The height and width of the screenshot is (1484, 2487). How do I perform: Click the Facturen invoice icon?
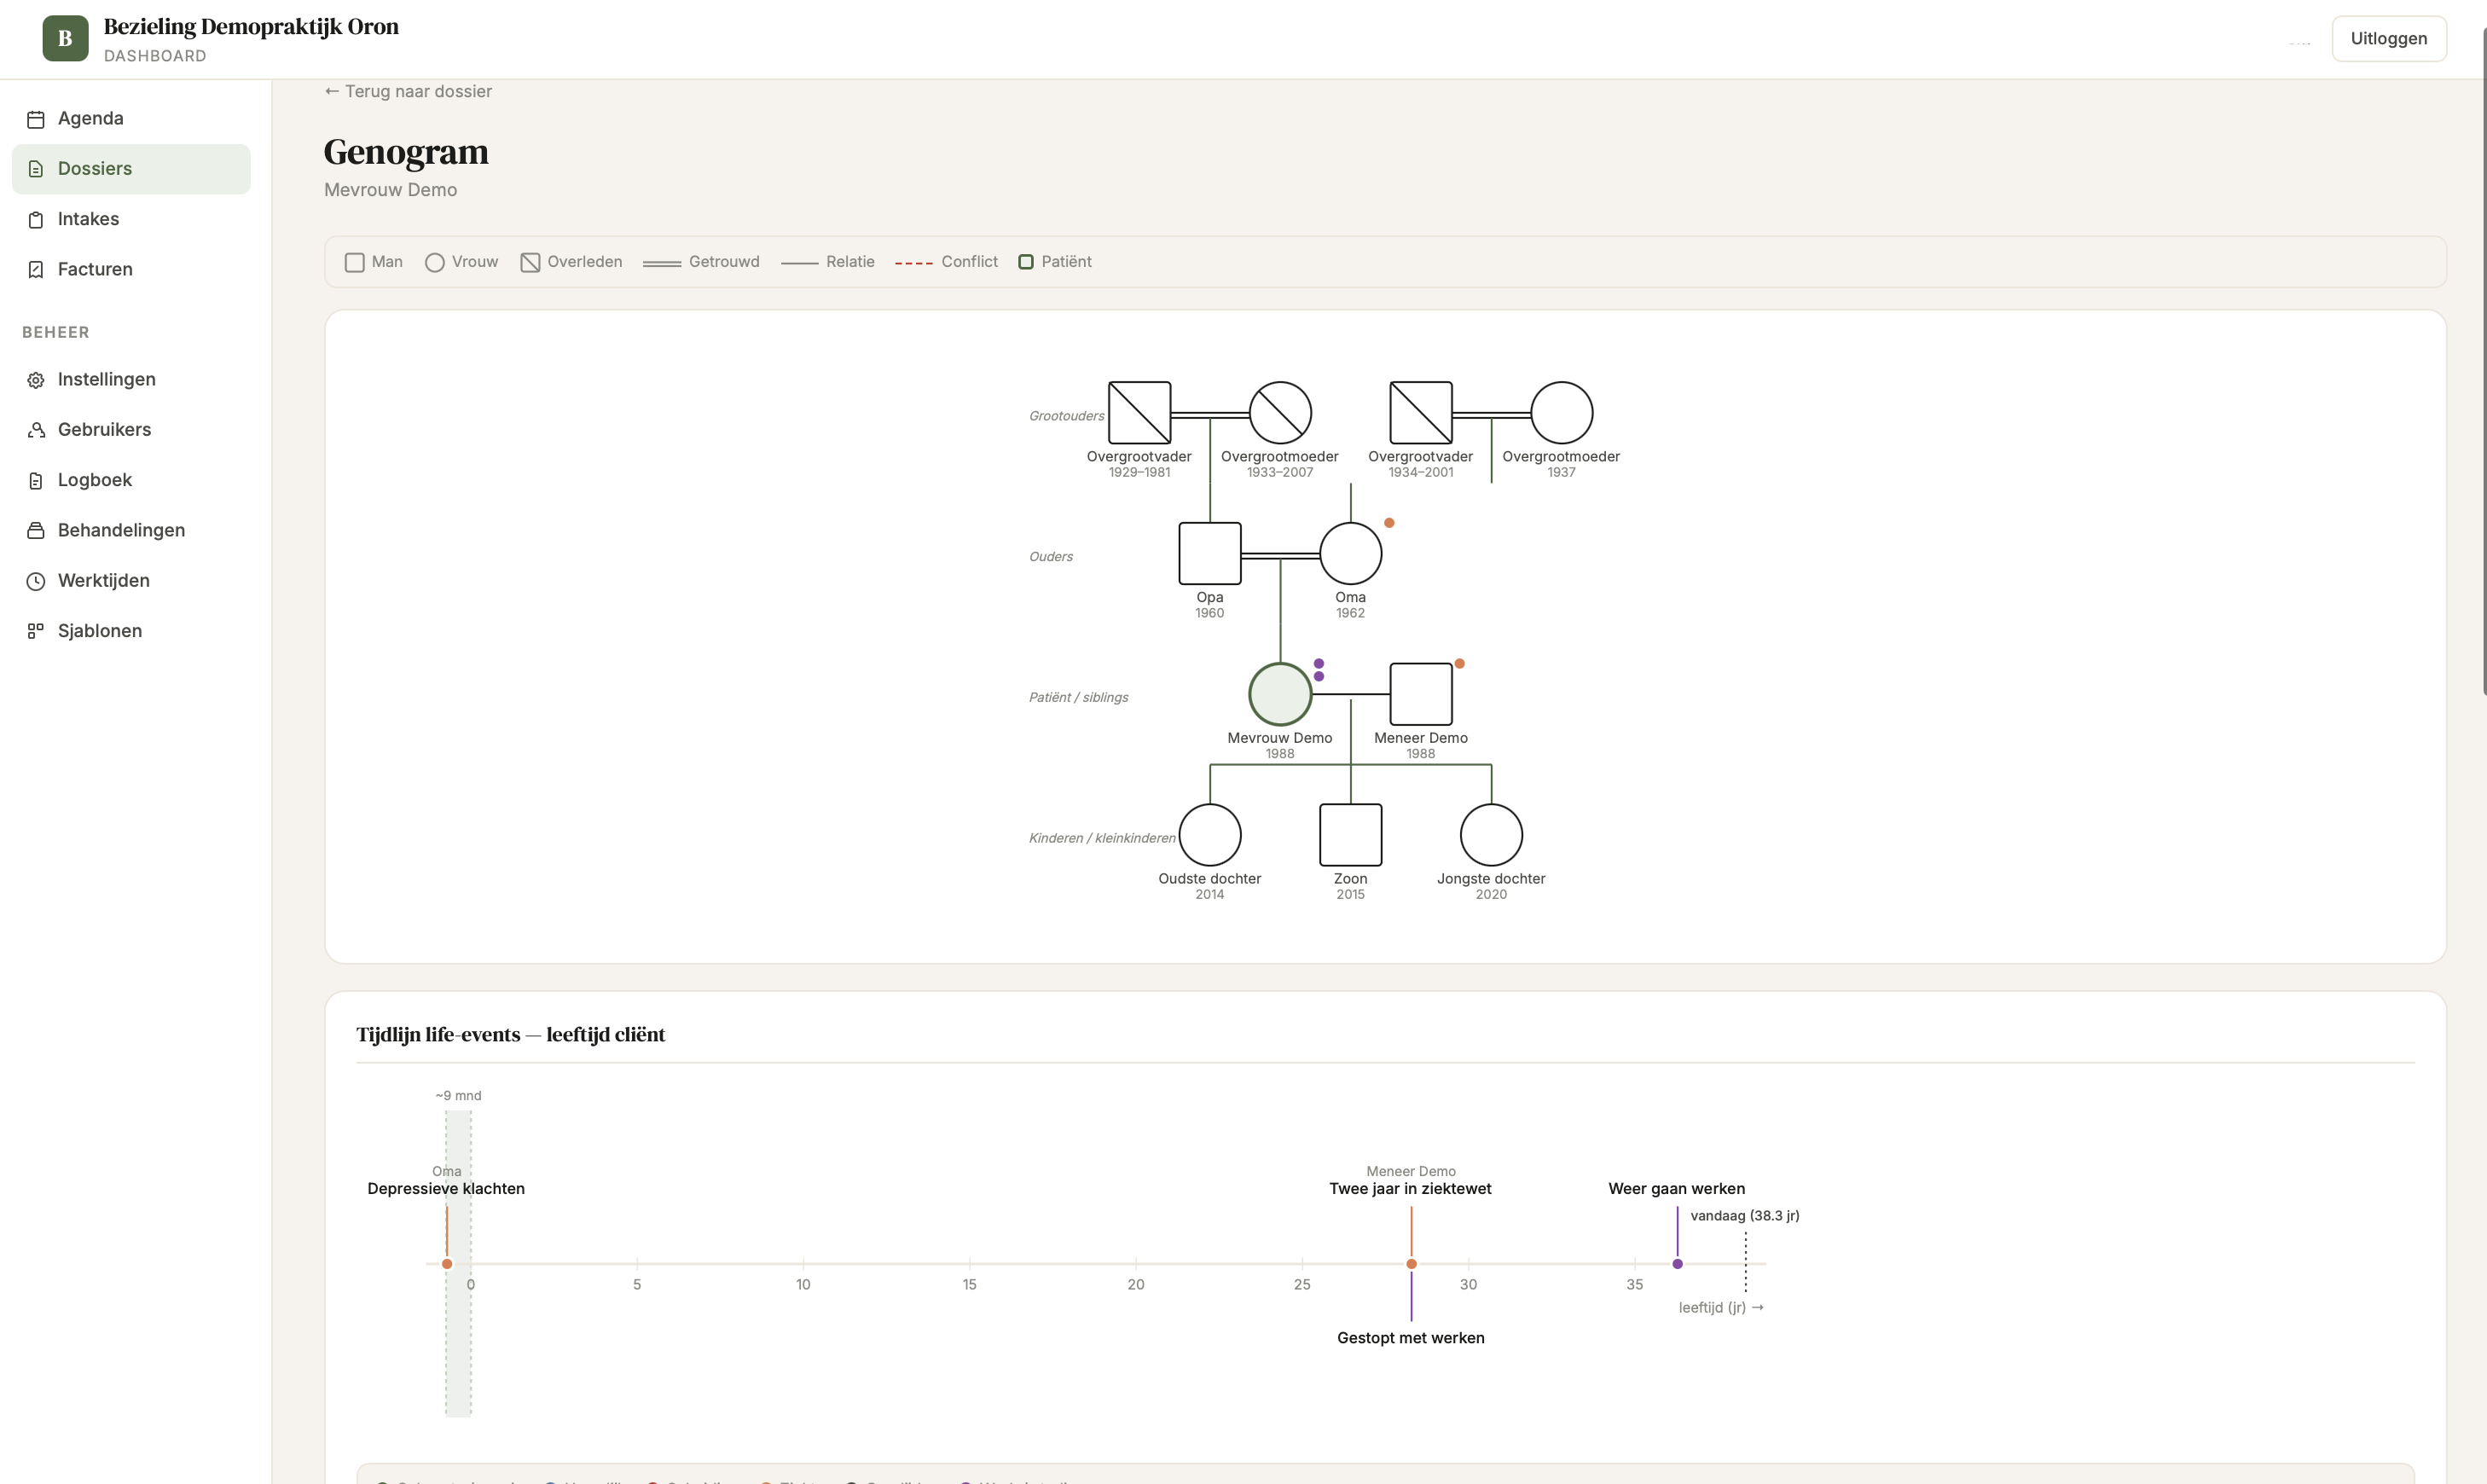36,270
